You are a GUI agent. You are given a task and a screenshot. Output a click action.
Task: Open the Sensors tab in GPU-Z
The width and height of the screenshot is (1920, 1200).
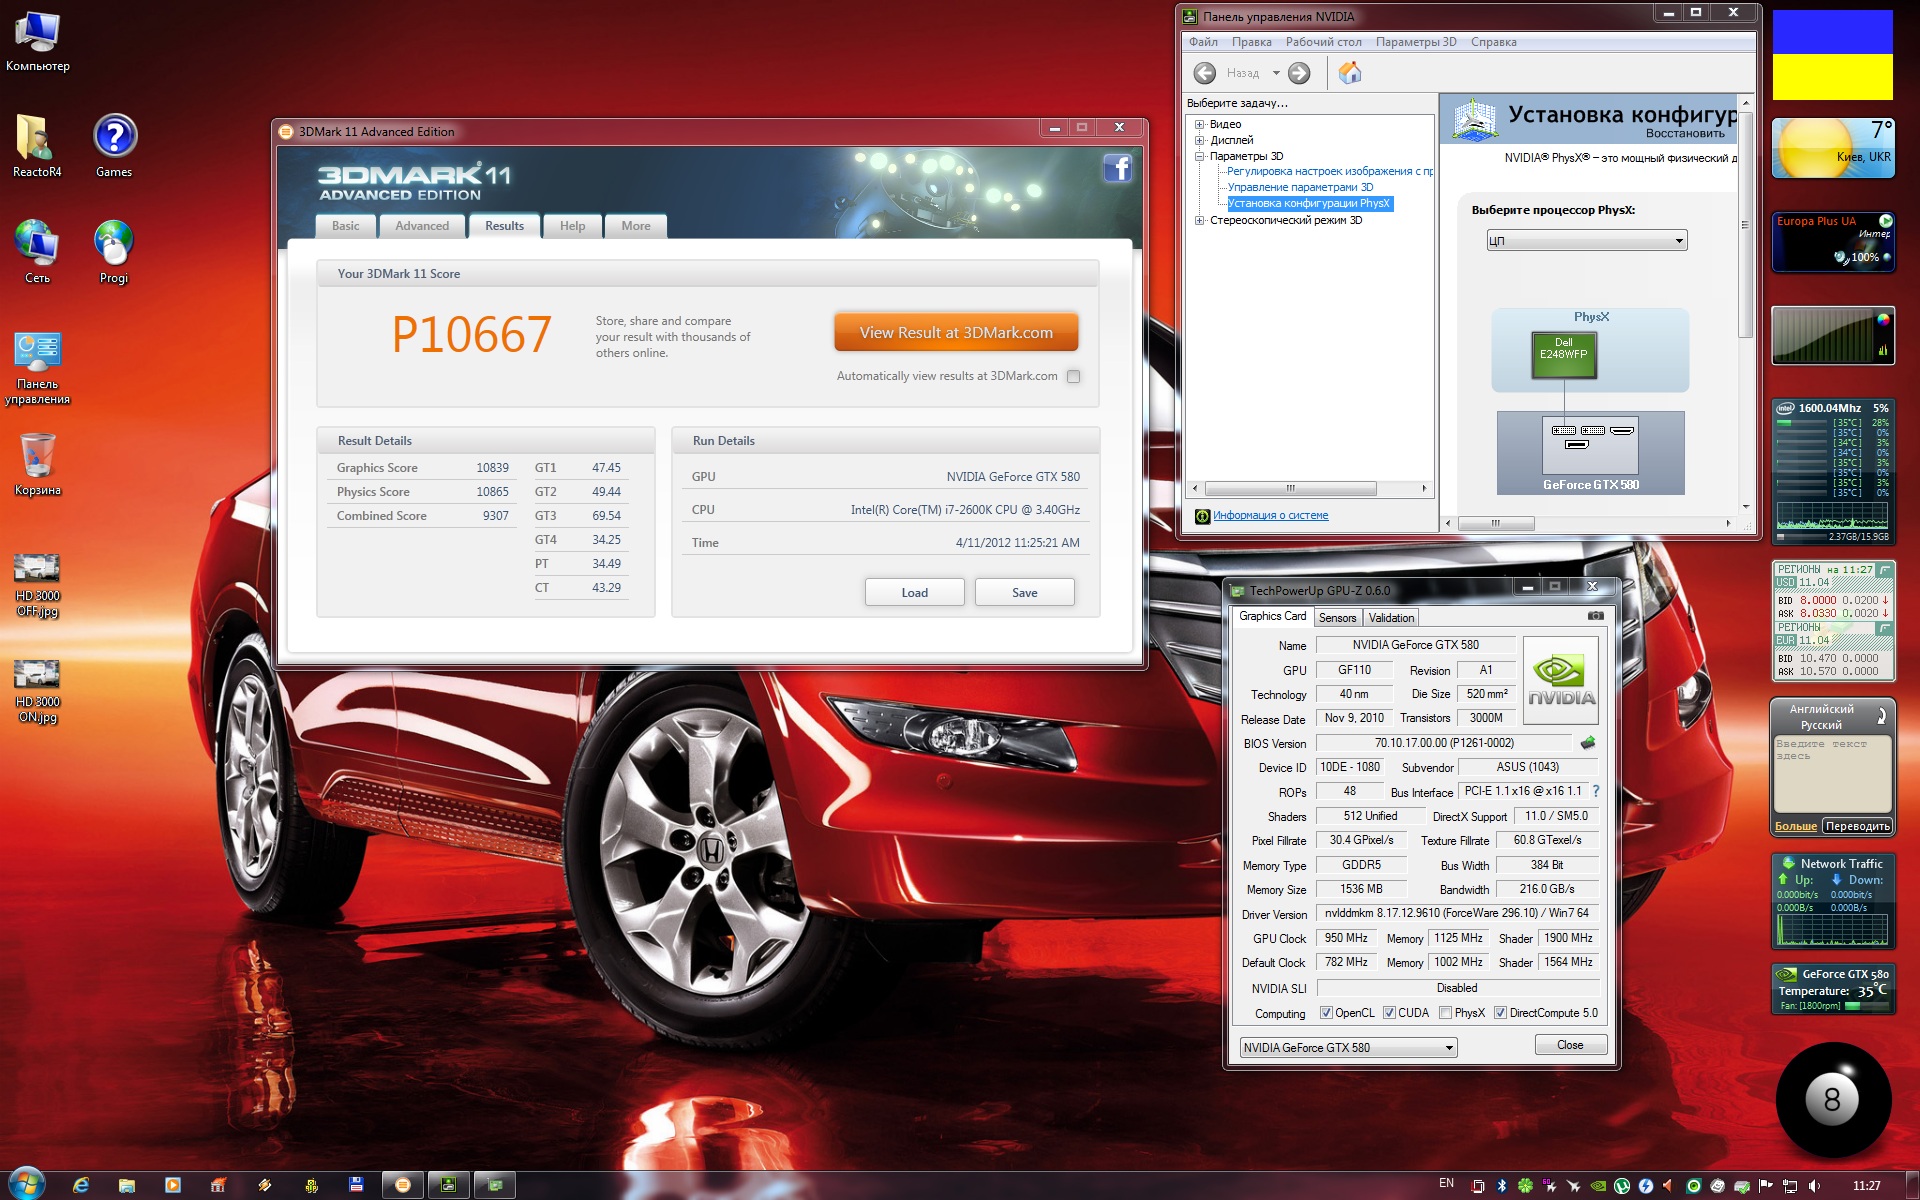(1337, 618)
